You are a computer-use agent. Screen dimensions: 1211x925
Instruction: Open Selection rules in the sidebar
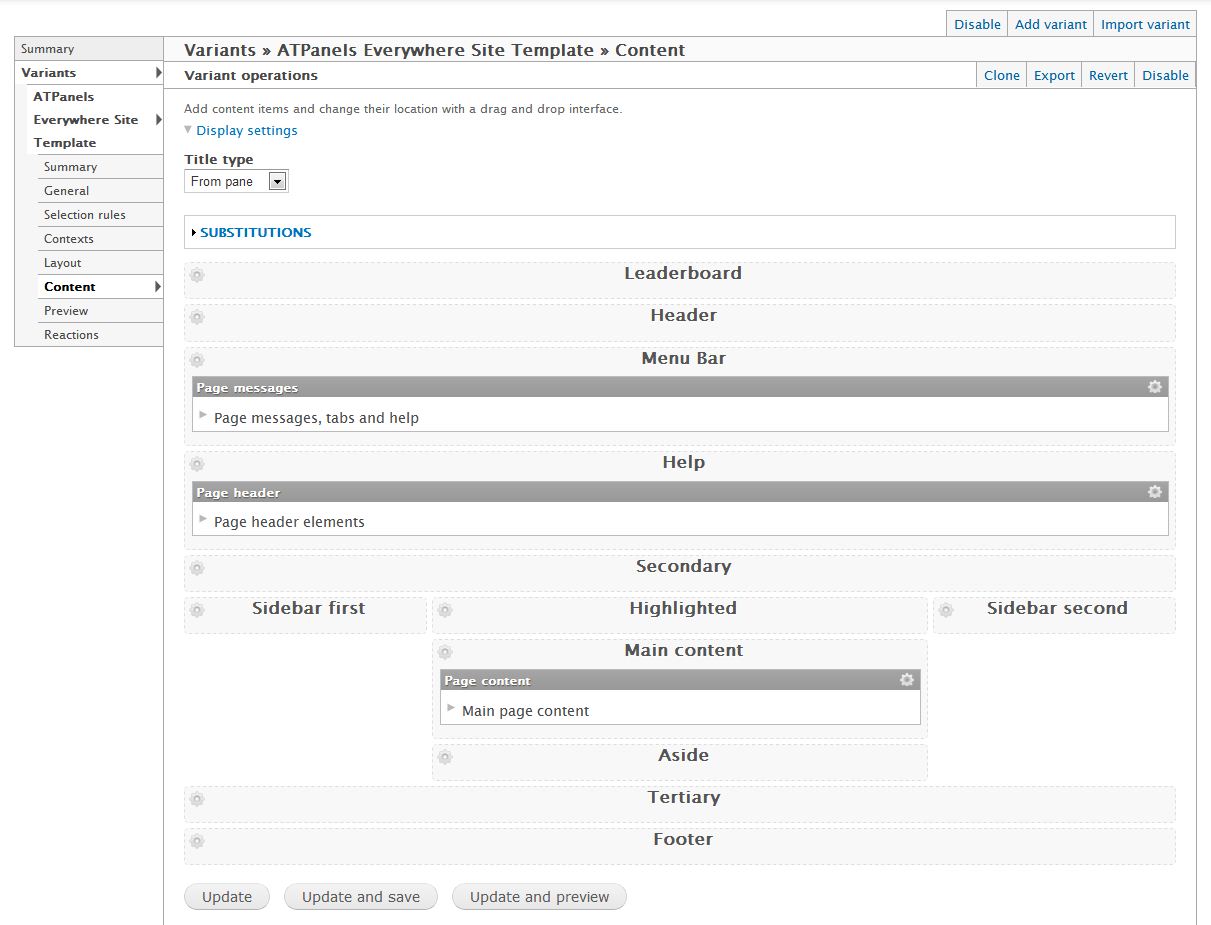100,215
